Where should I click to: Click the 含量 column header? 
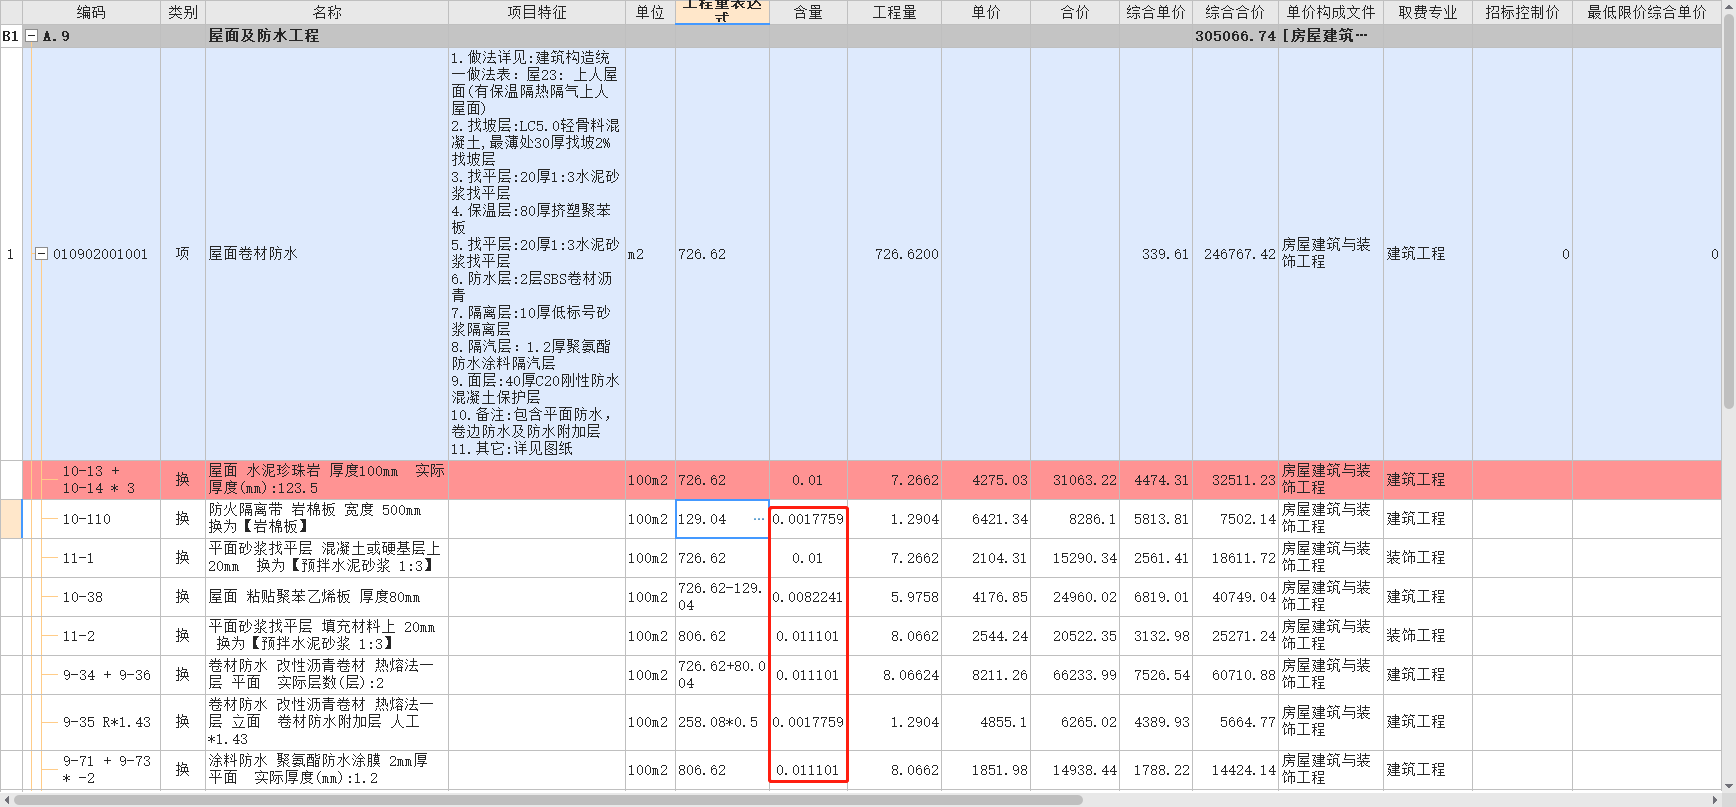point(808,12)
